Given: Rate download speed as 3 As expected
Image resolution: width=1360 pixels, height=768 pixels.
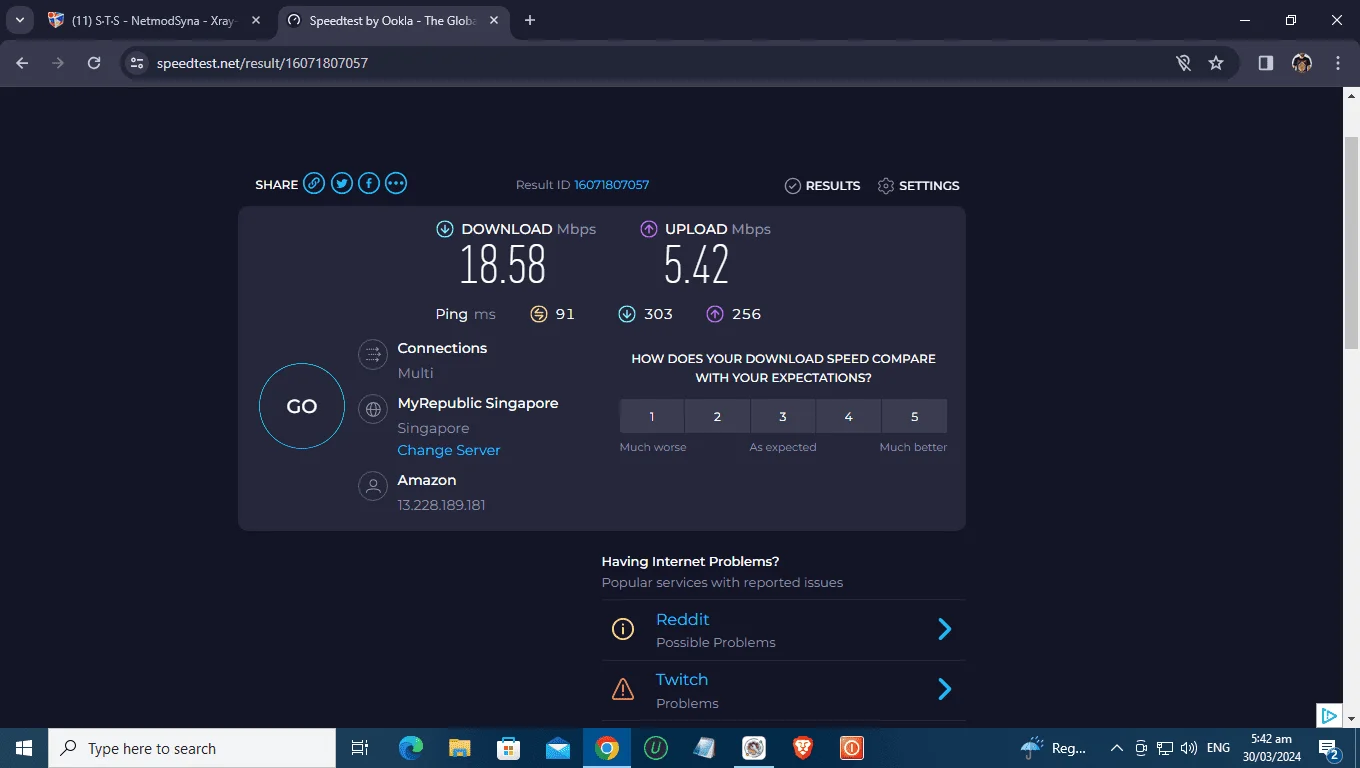Looking at the screenshot, I should point(783,416).
